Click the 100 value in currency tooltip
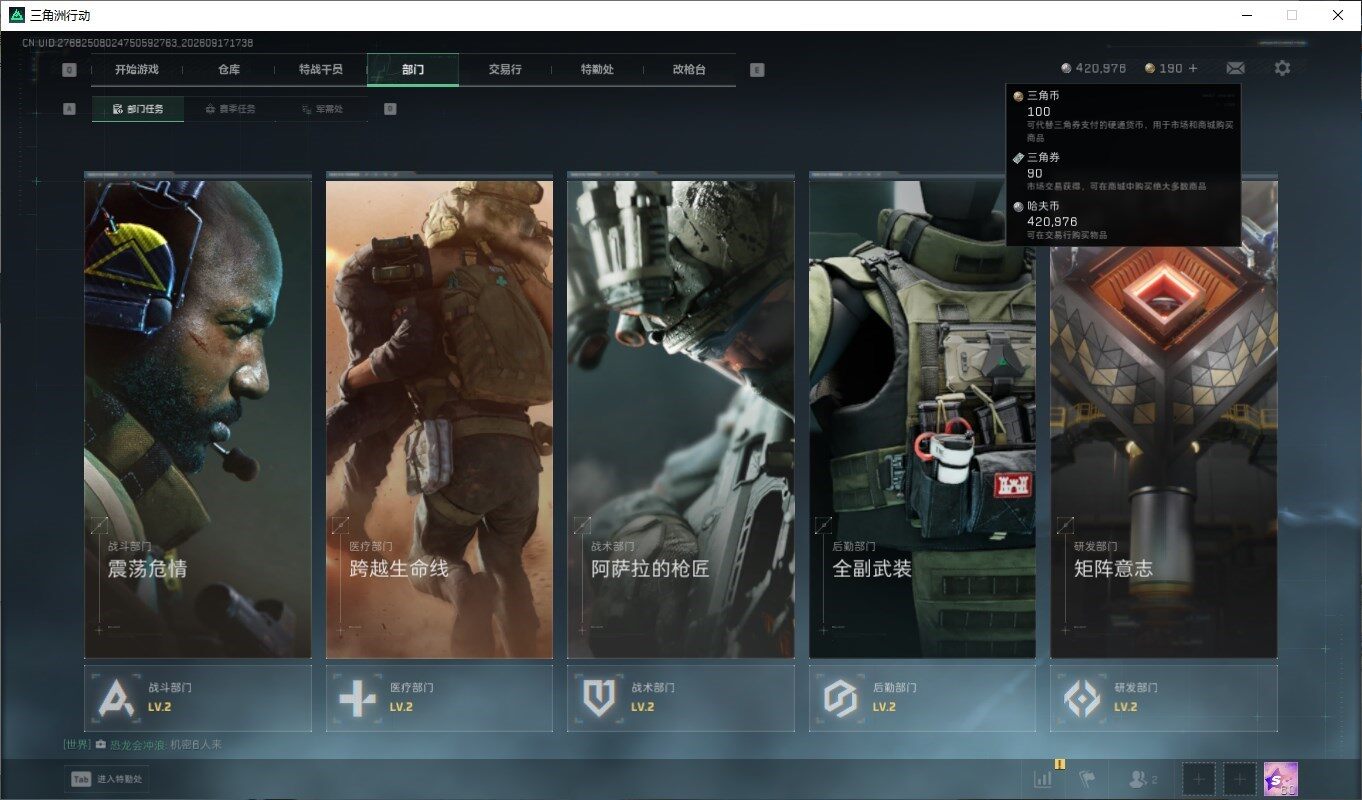 pyautogui.click(x=1039, y=111)
